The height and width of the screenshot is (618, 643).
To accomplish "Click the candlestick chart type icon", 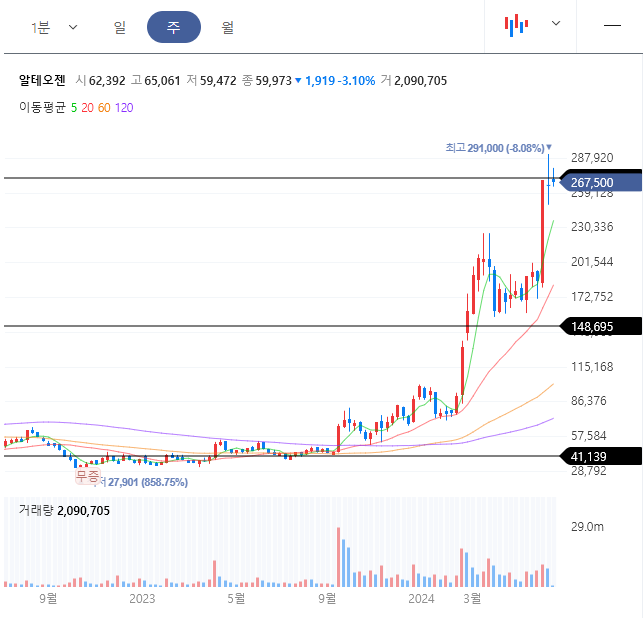I will 516,25.
